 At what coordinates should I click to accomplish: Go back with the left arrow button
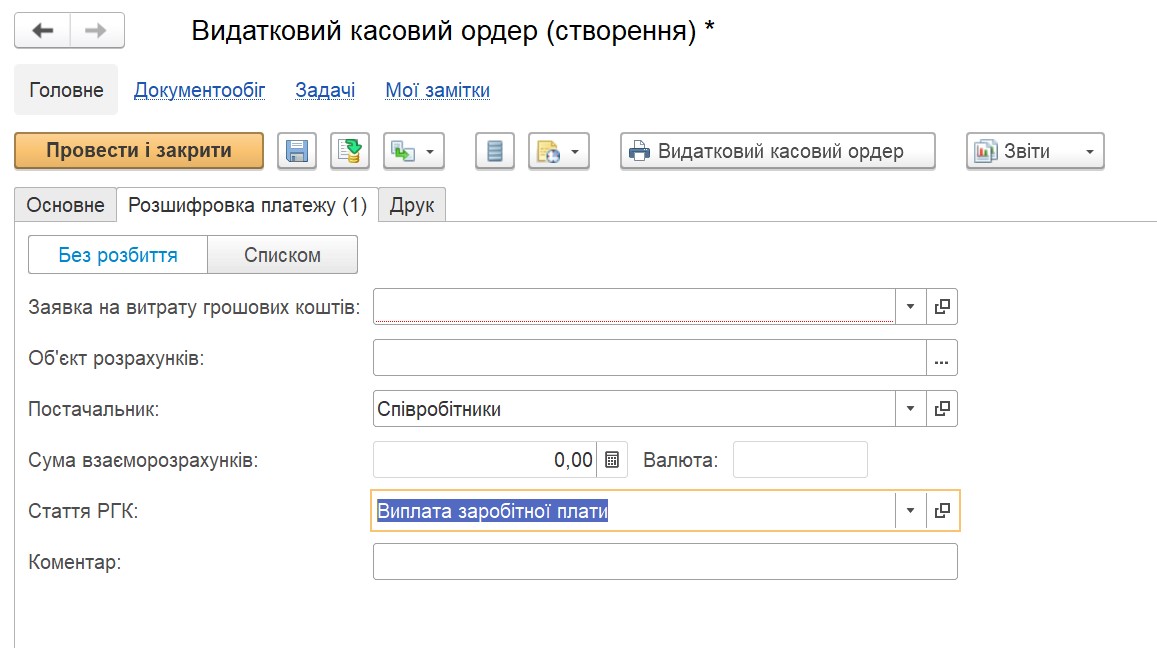tap(42, 30)
